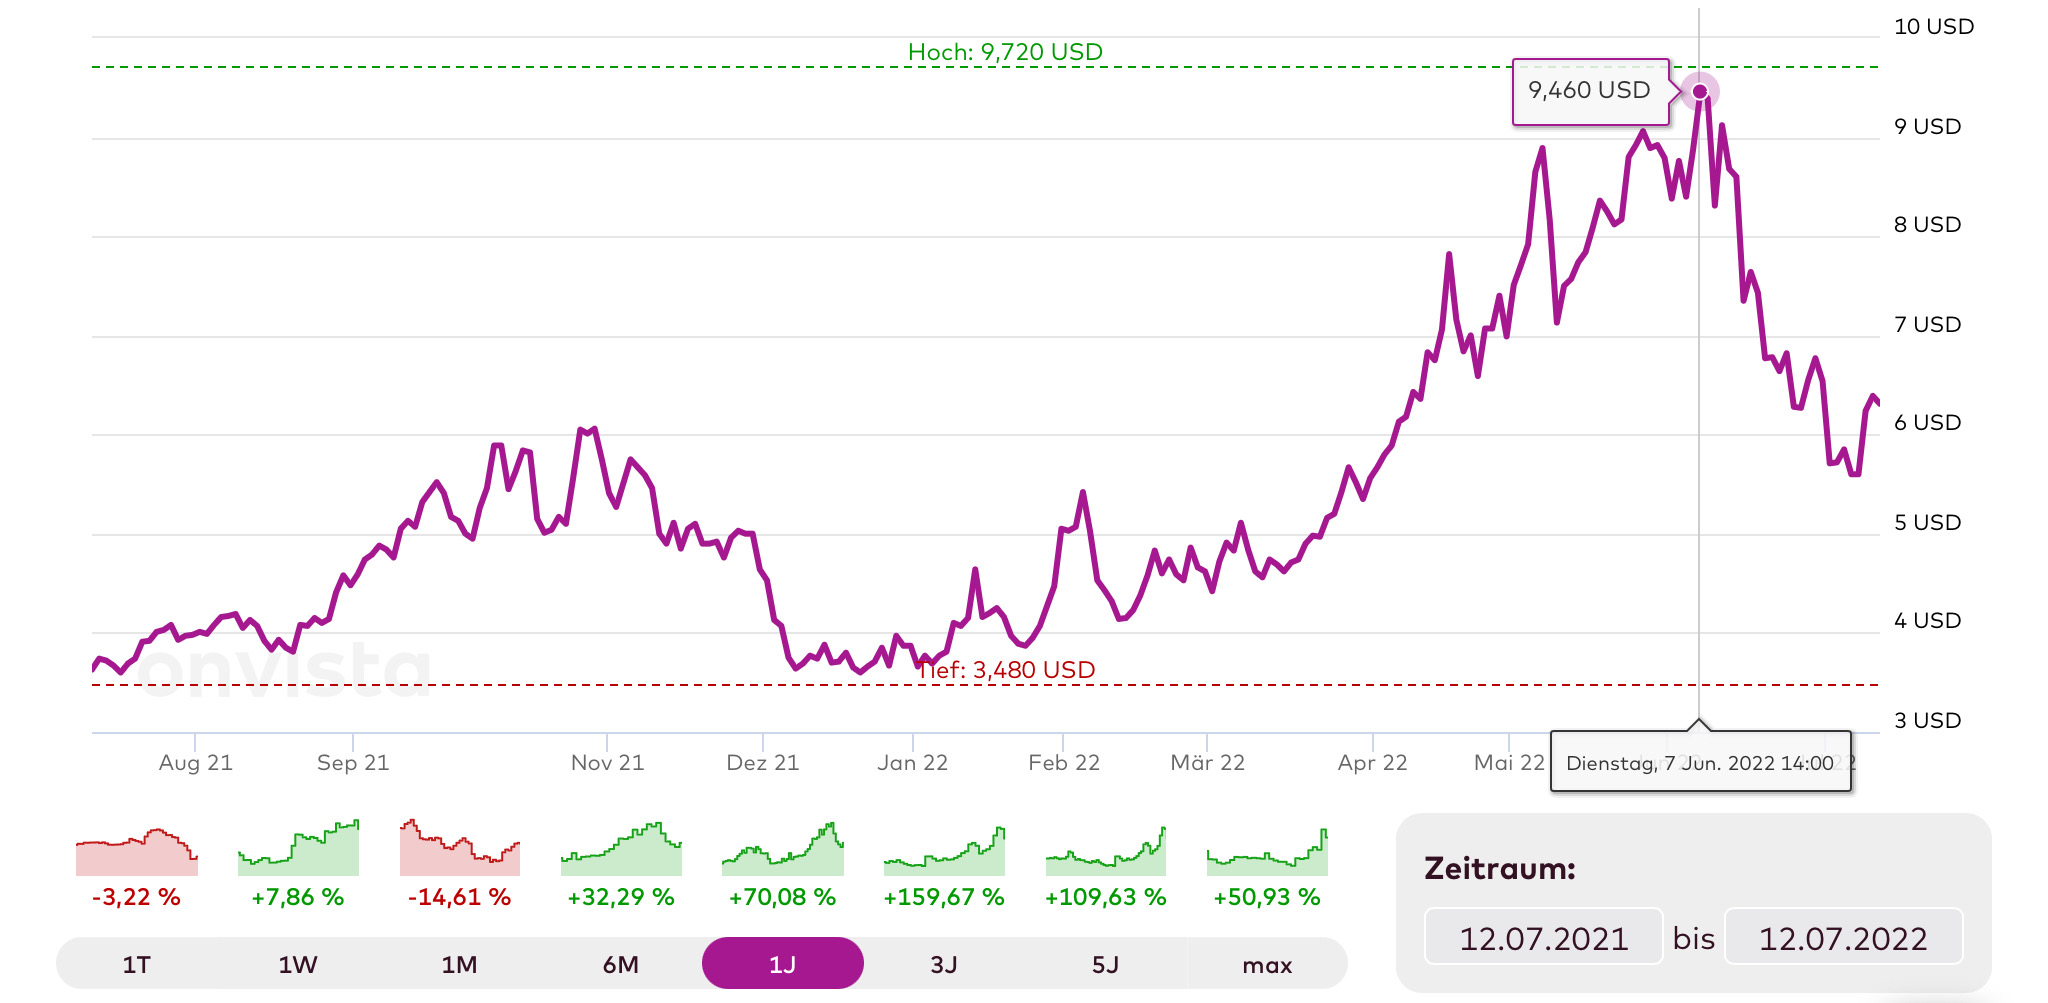The height and width of the screenshot is (1003, 2048).
Task: Open the +50,93 % max sparkline
Action: click(x=1267, y=852)
